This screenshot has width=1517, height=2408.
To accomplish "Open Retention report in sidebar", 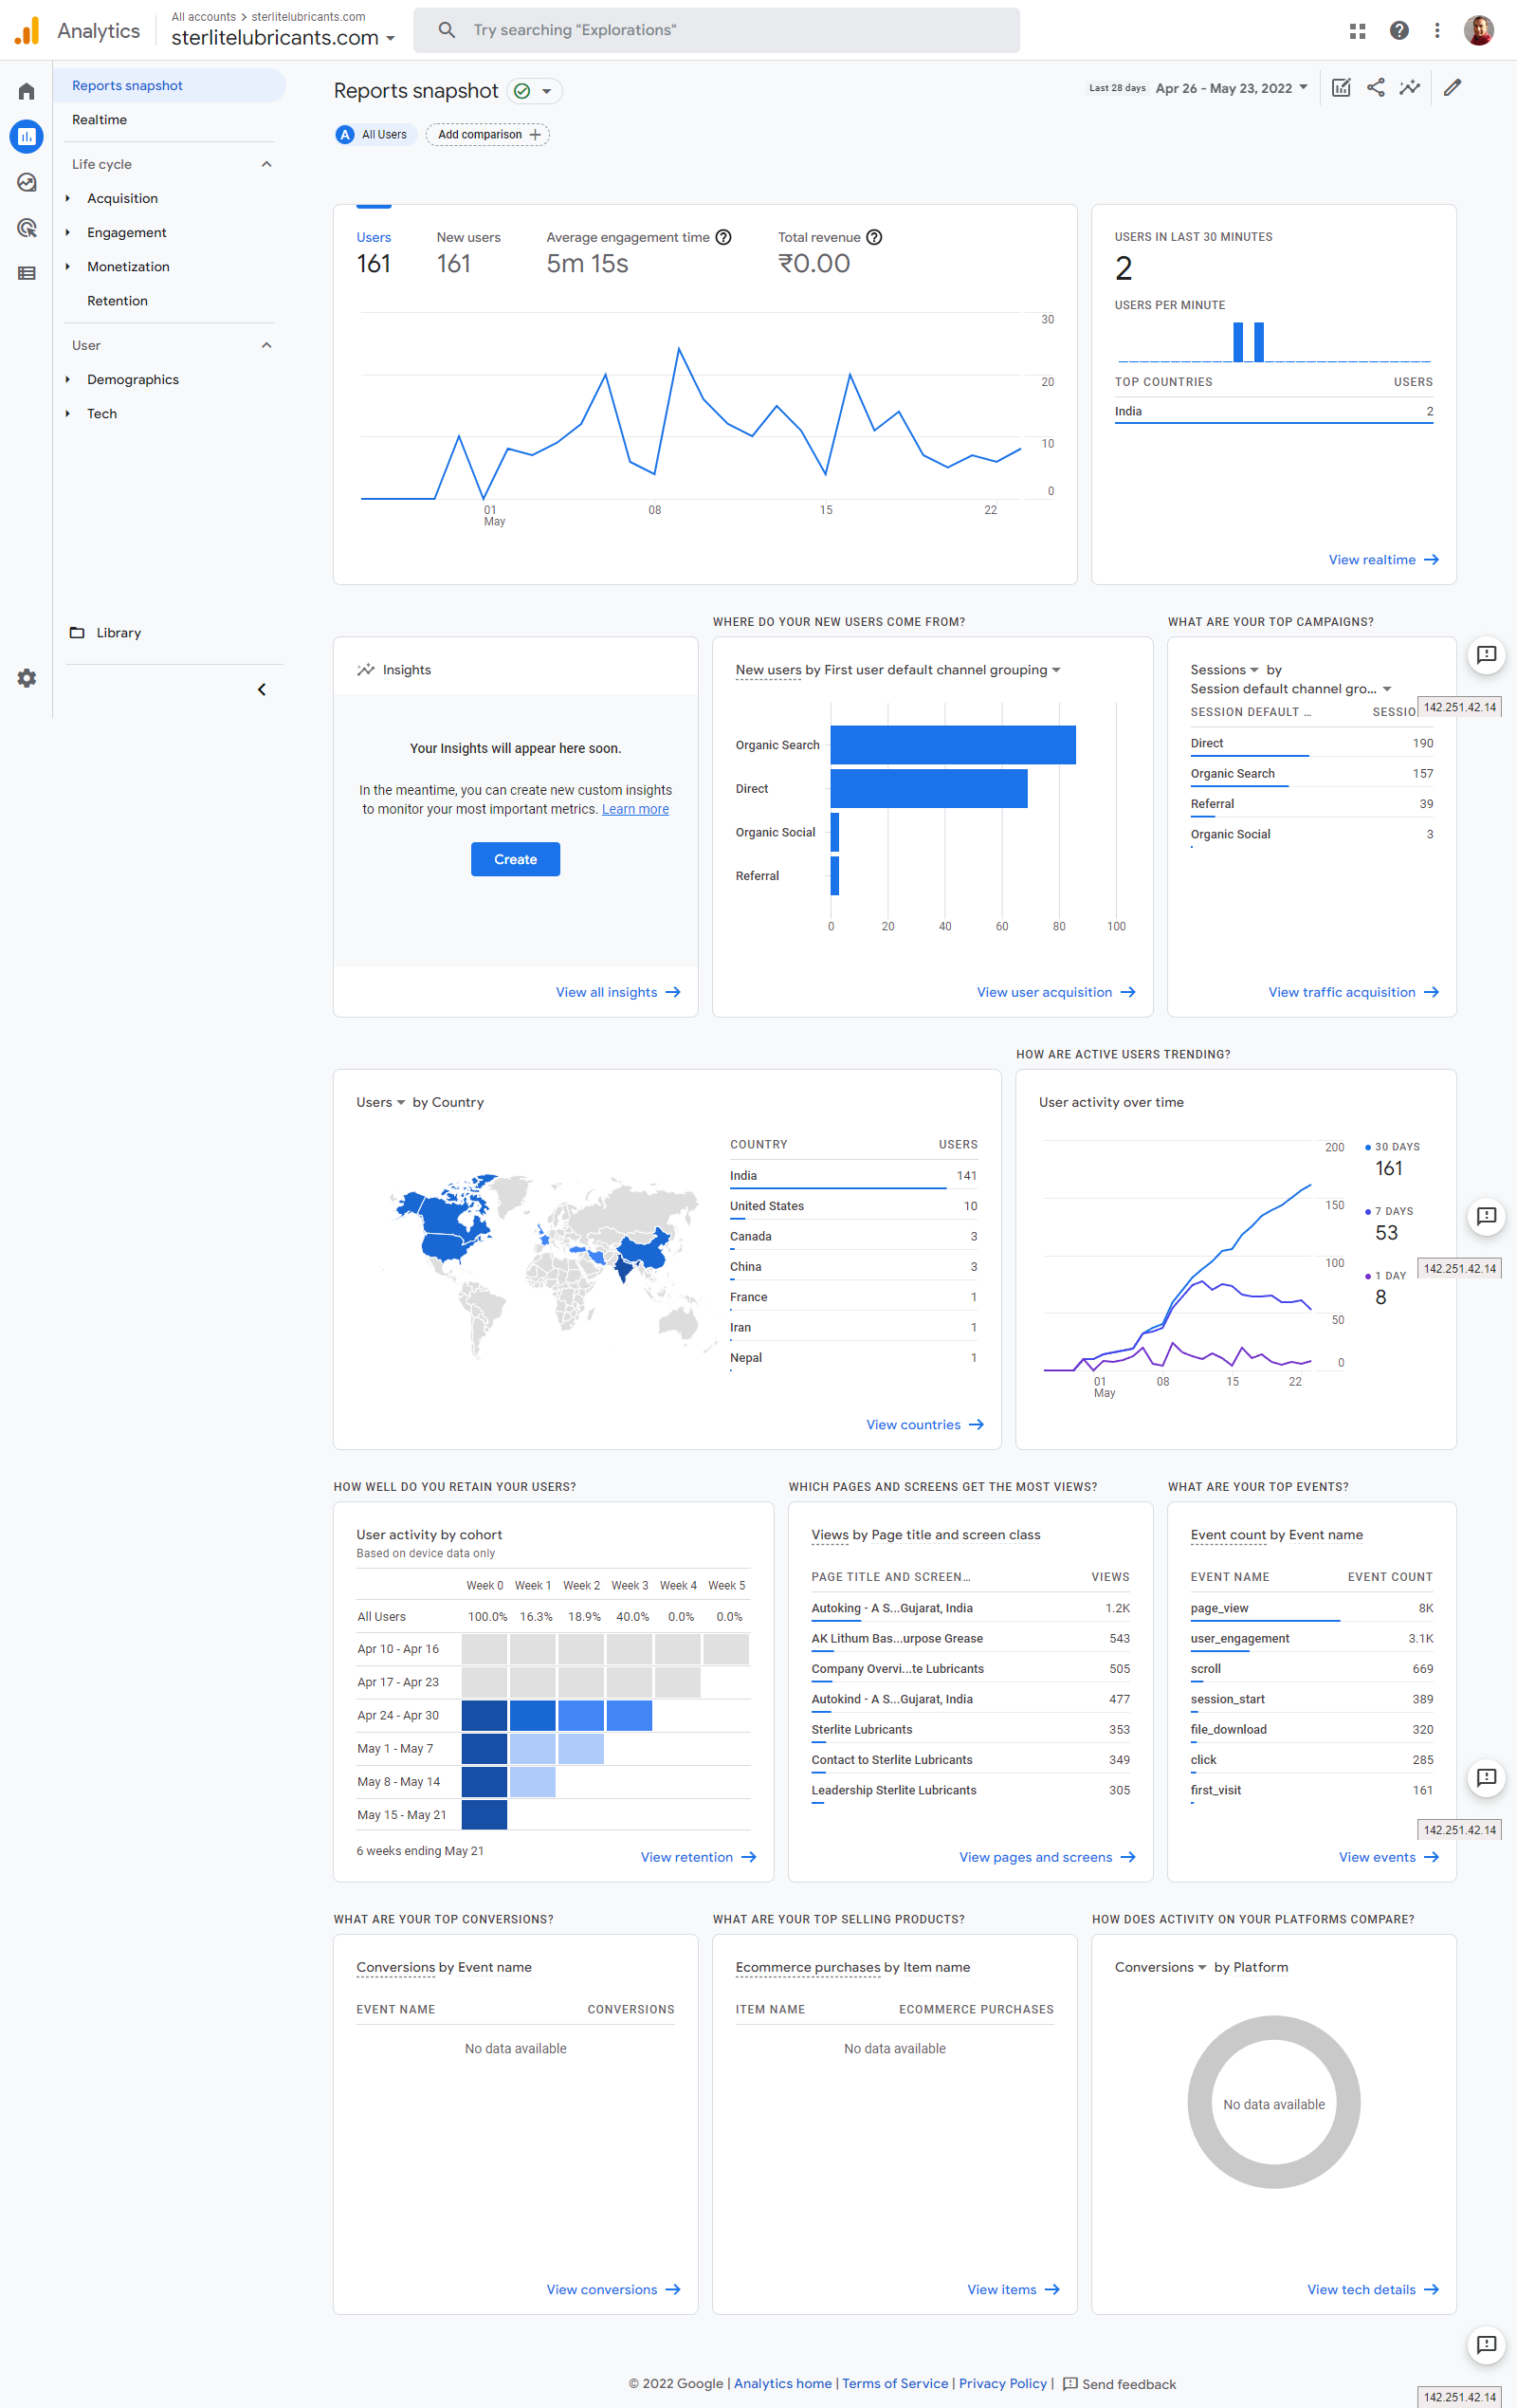I will coord(117,300).
